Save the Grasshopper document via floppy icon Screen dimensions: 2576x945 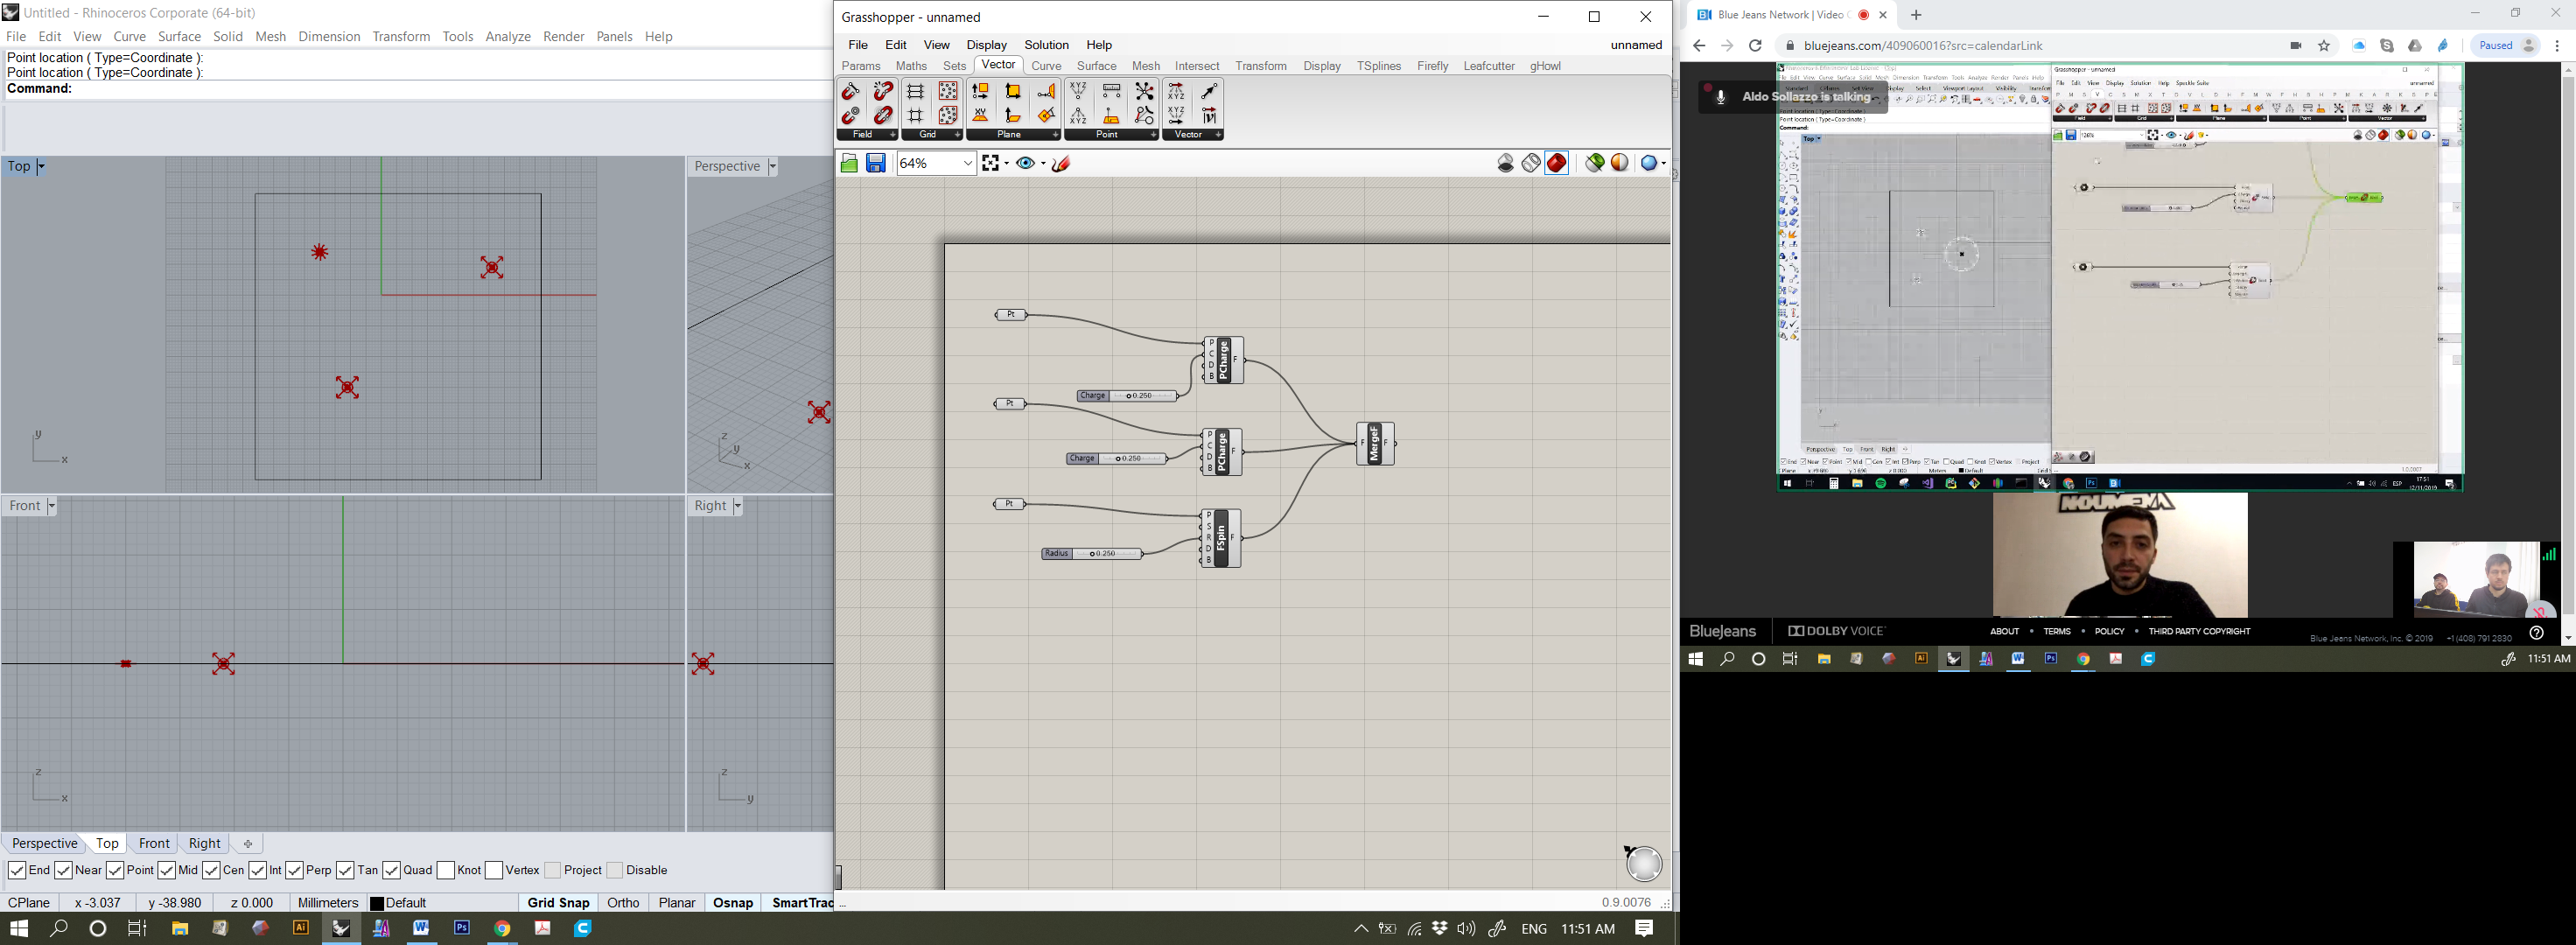click(876, 163)
